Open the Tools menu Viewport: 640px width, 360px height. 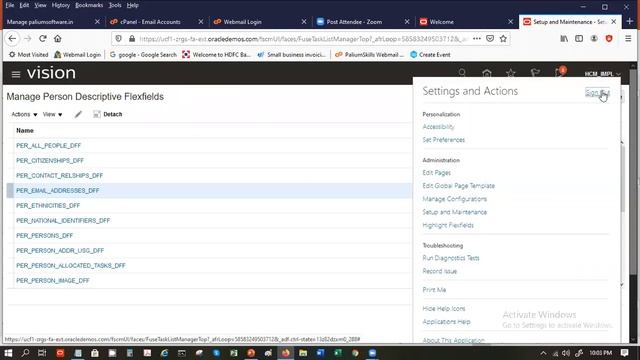[x=115, y=5]
